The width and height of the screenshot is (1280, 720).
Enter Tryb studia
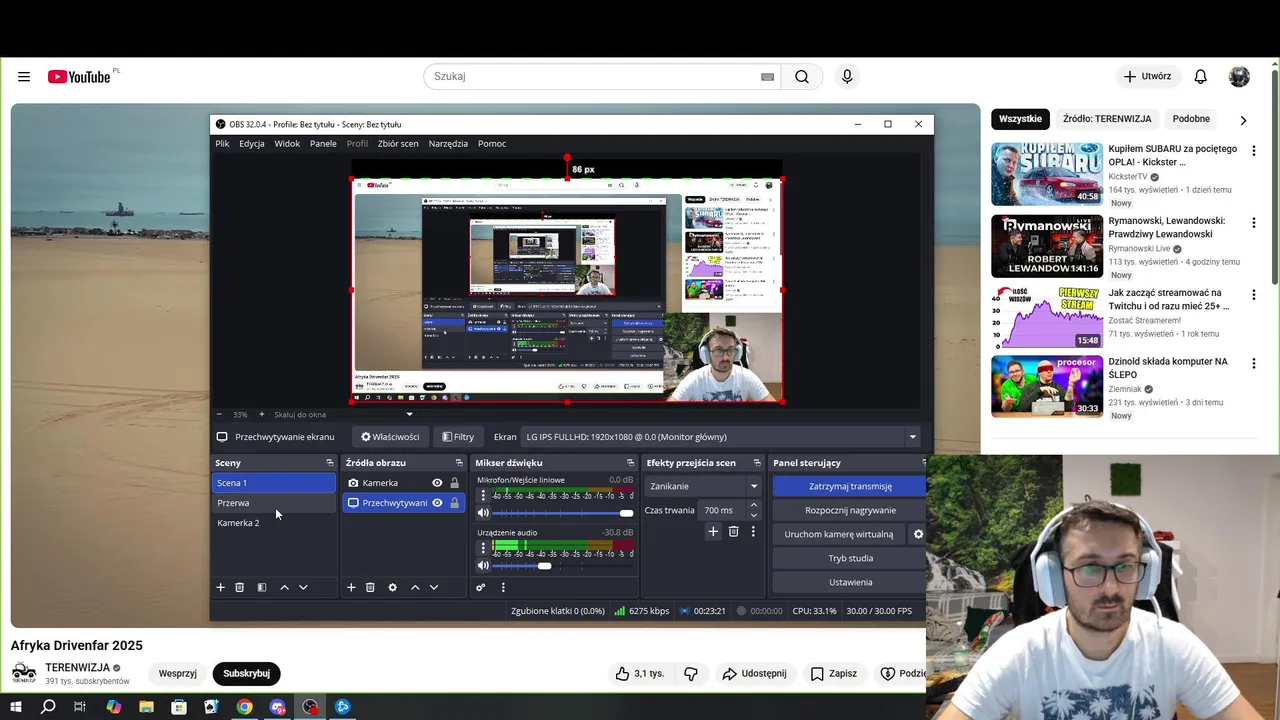[x=850, y=558]
